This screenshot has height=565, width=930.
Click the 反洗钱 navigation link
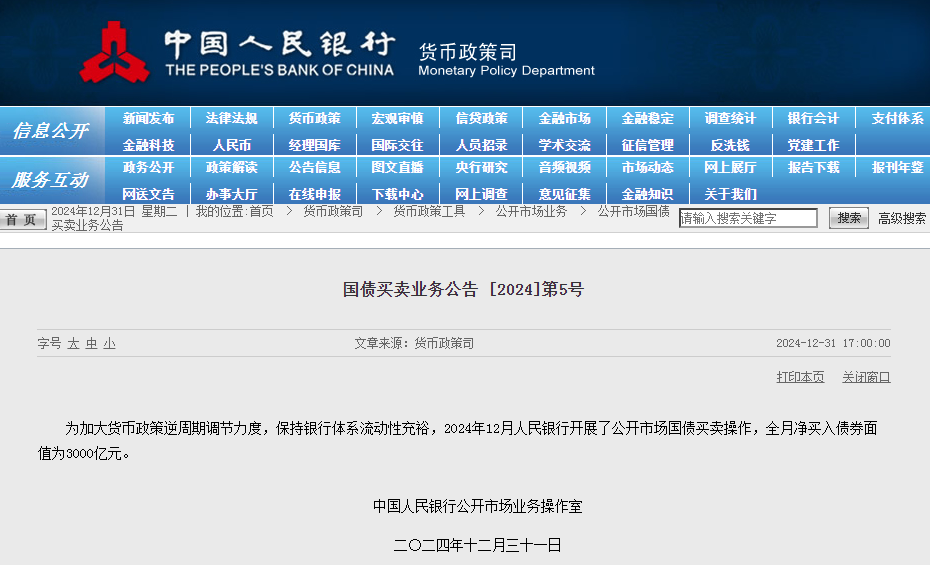730,145
